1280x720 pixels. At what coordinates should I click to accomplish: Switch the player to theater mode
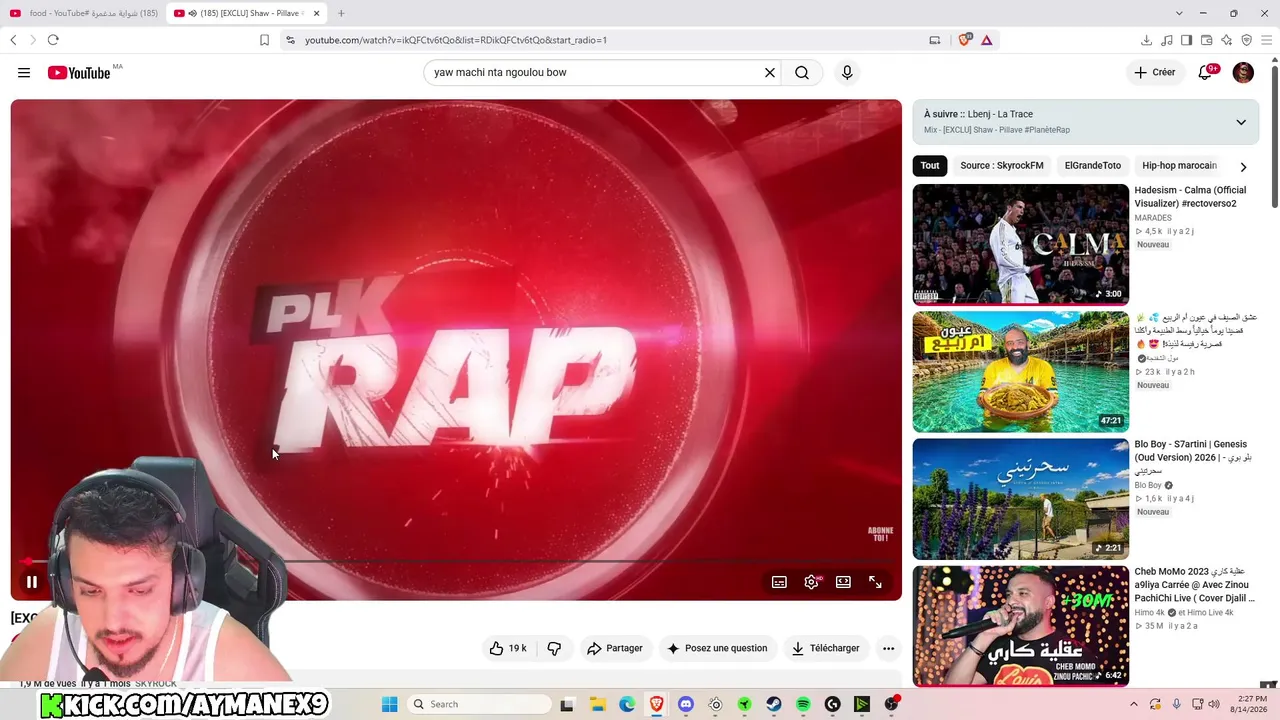click(x=843, y=582)
